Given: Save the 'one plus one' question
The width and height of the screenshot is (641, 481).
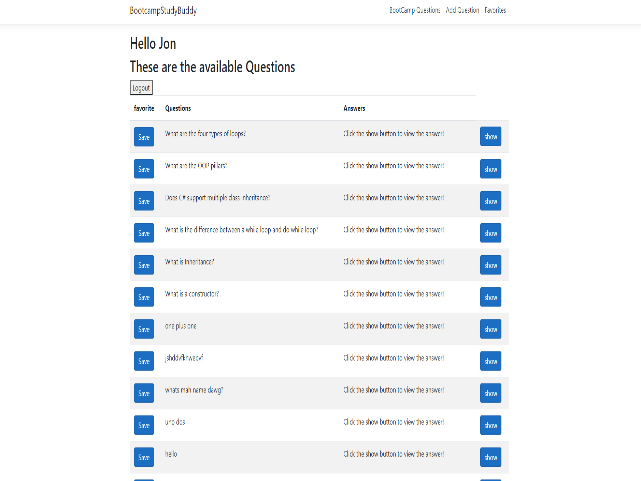Looking at the screenshot, I should tap(144, 329).
